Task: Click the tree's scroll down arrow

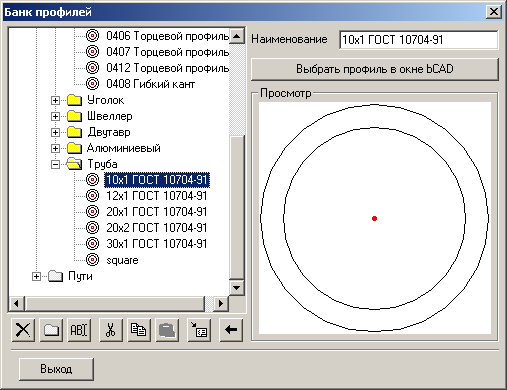Action: pyautogui.click(x=237, y=288)
